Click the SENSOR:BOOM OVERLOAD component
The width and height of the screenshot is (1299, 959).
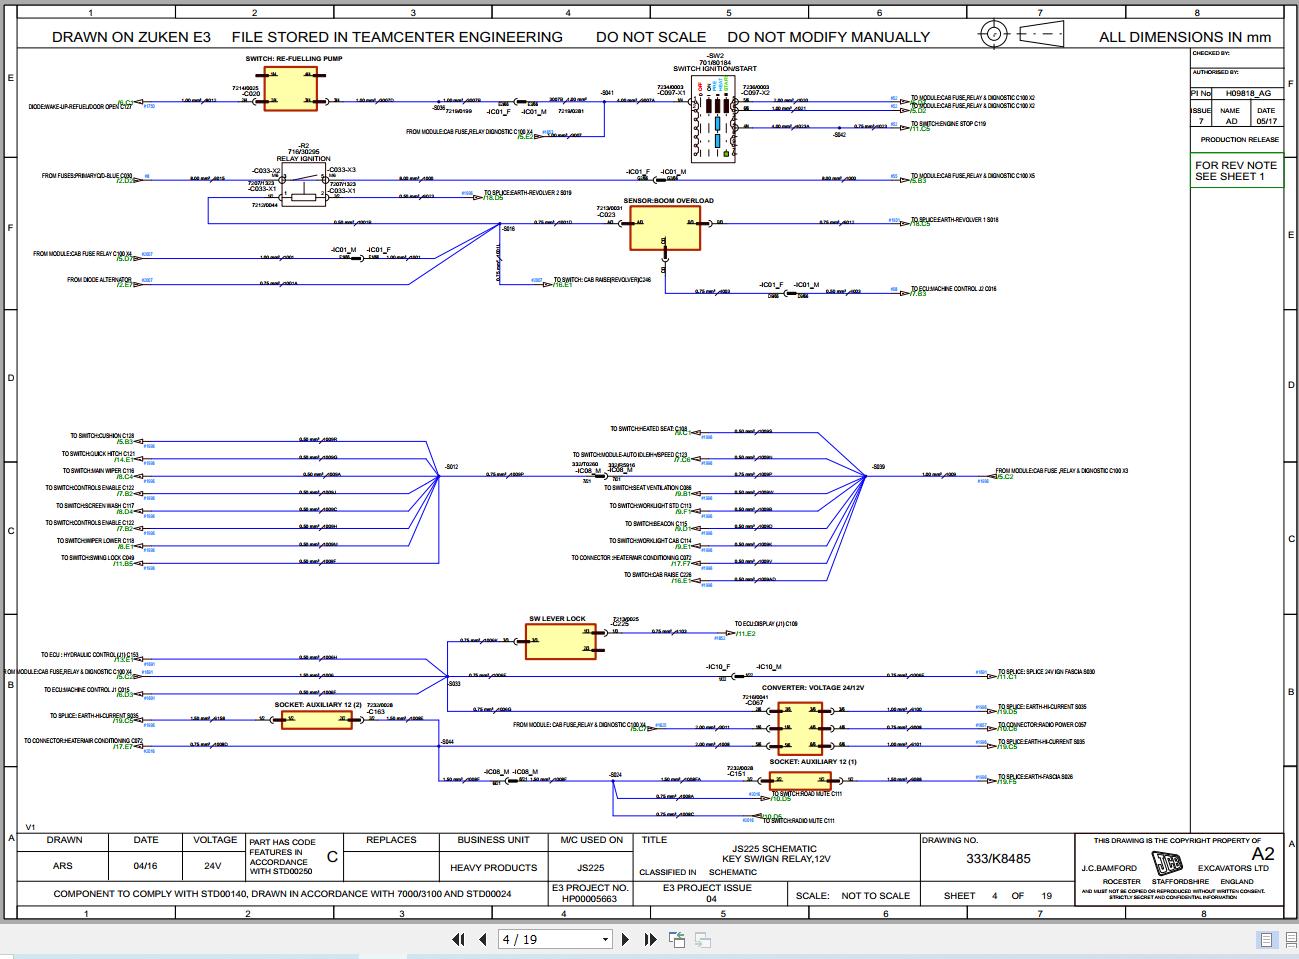coord(665,228)
